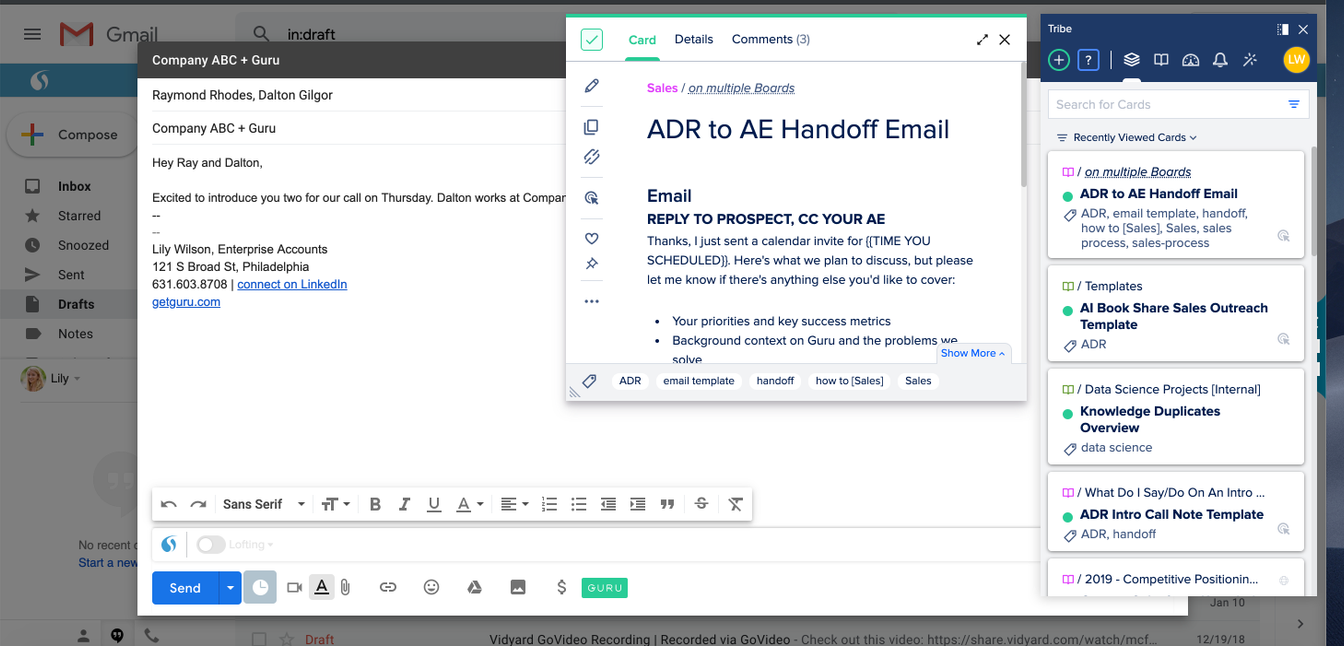Expand Recently Viewed Cards dropdown

1127,137
